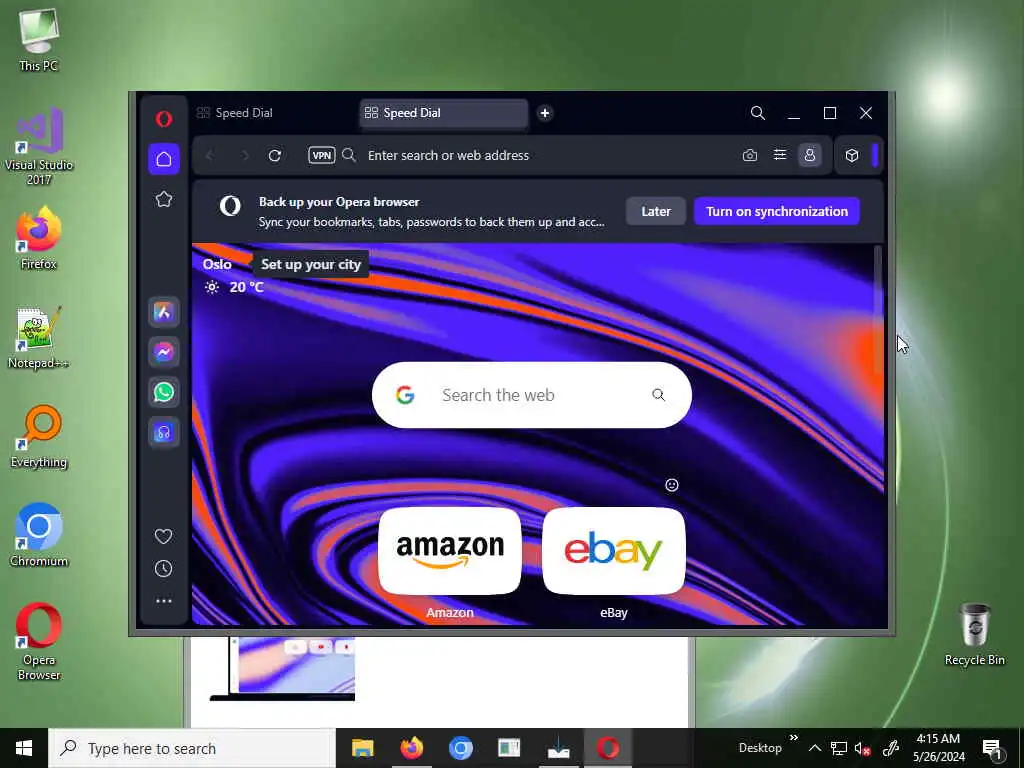This screenshot has width=1024, height=768.
Task: Select the second Speed Dial tab
Action: click(x=444, y=113)
